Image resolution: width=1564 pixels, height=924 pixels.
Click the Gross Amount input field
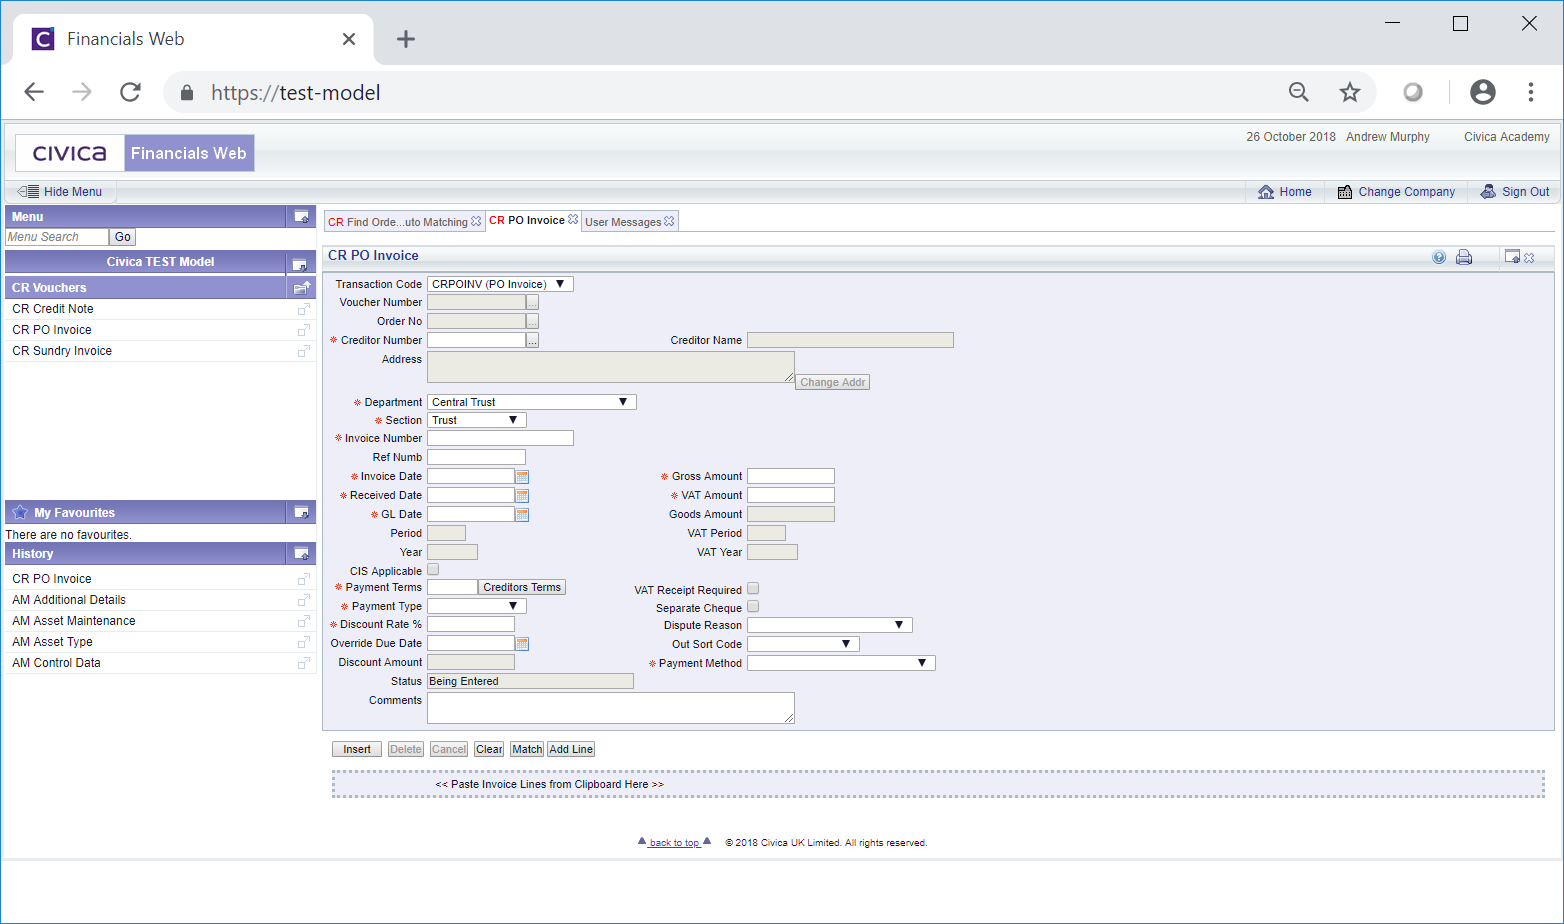point(791,476)
